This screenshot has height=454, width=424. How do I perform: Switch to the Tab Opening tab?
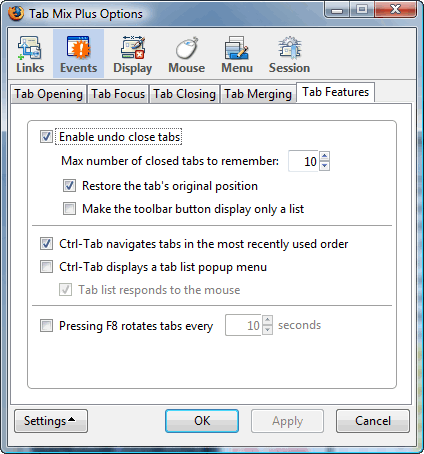[x=48, y=94]
